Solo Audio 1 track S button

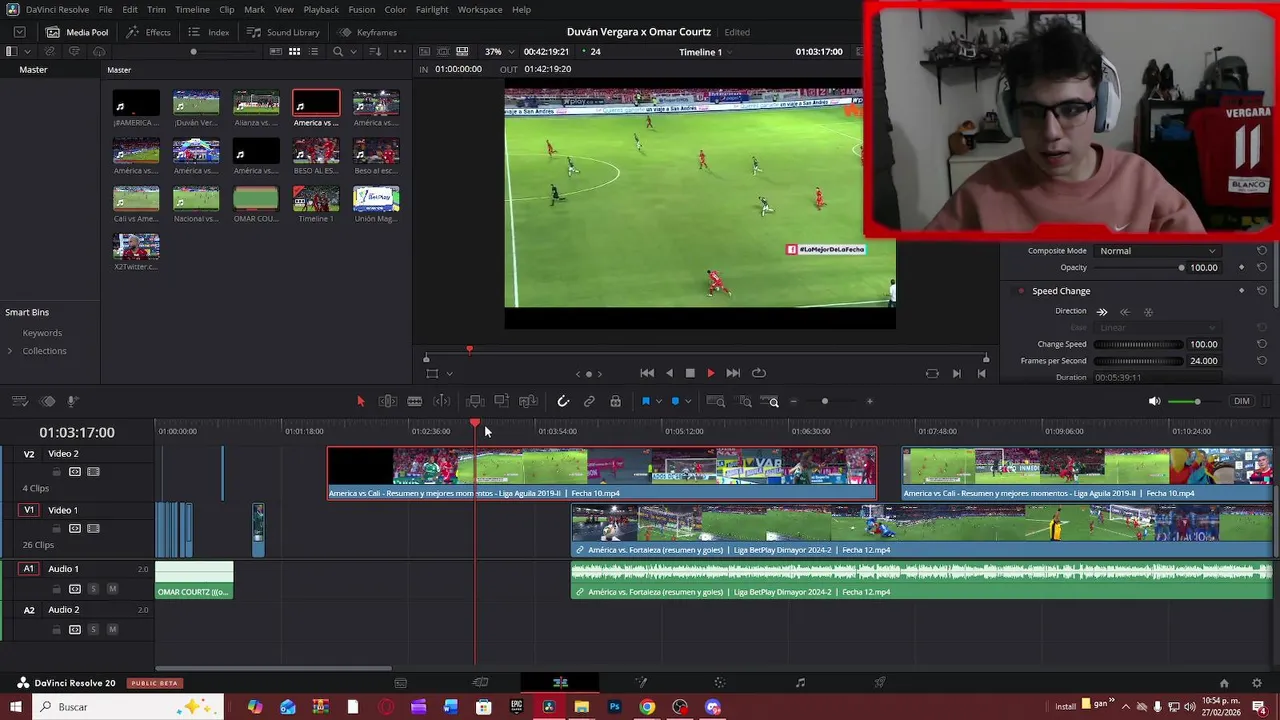tap(93, 589)
